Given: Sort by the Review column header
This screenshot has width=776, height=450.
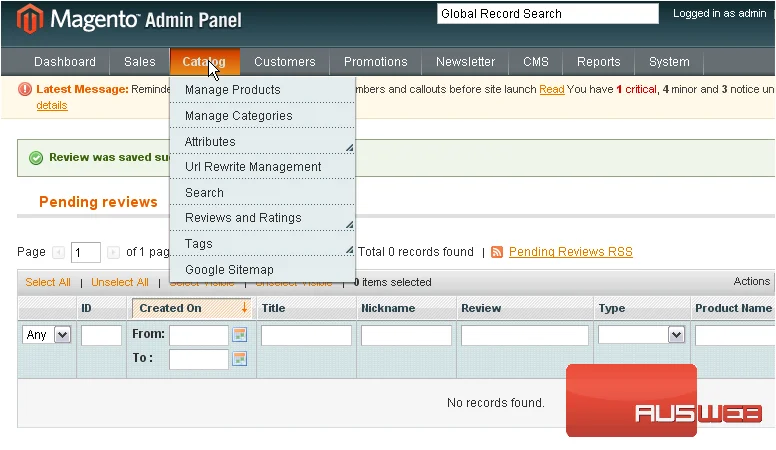Looking at the screenshot, I should pyautogui.click(x=481, y=308).
